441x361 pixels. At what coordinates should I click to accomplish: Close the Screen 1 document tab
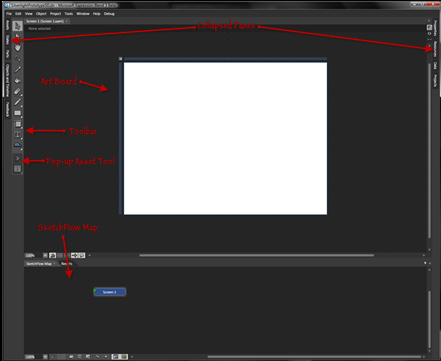click(x=66, y=21)
